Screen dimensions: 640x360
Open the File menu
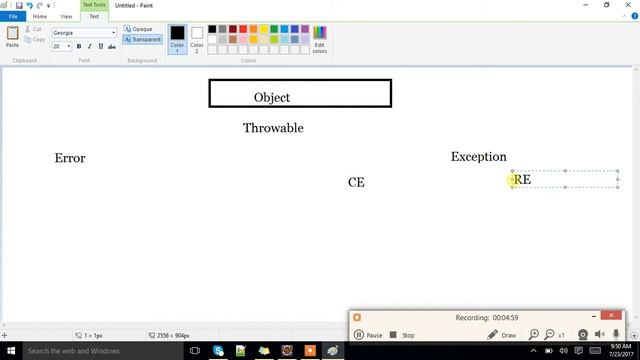13,16
